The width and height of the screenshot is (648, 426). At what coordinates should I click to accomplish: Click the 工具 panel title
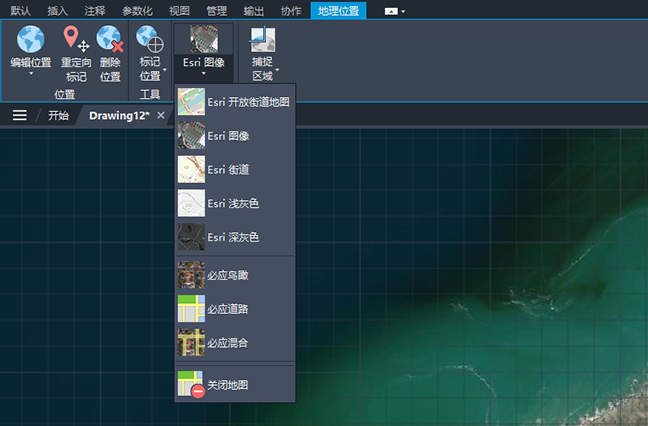150,94
